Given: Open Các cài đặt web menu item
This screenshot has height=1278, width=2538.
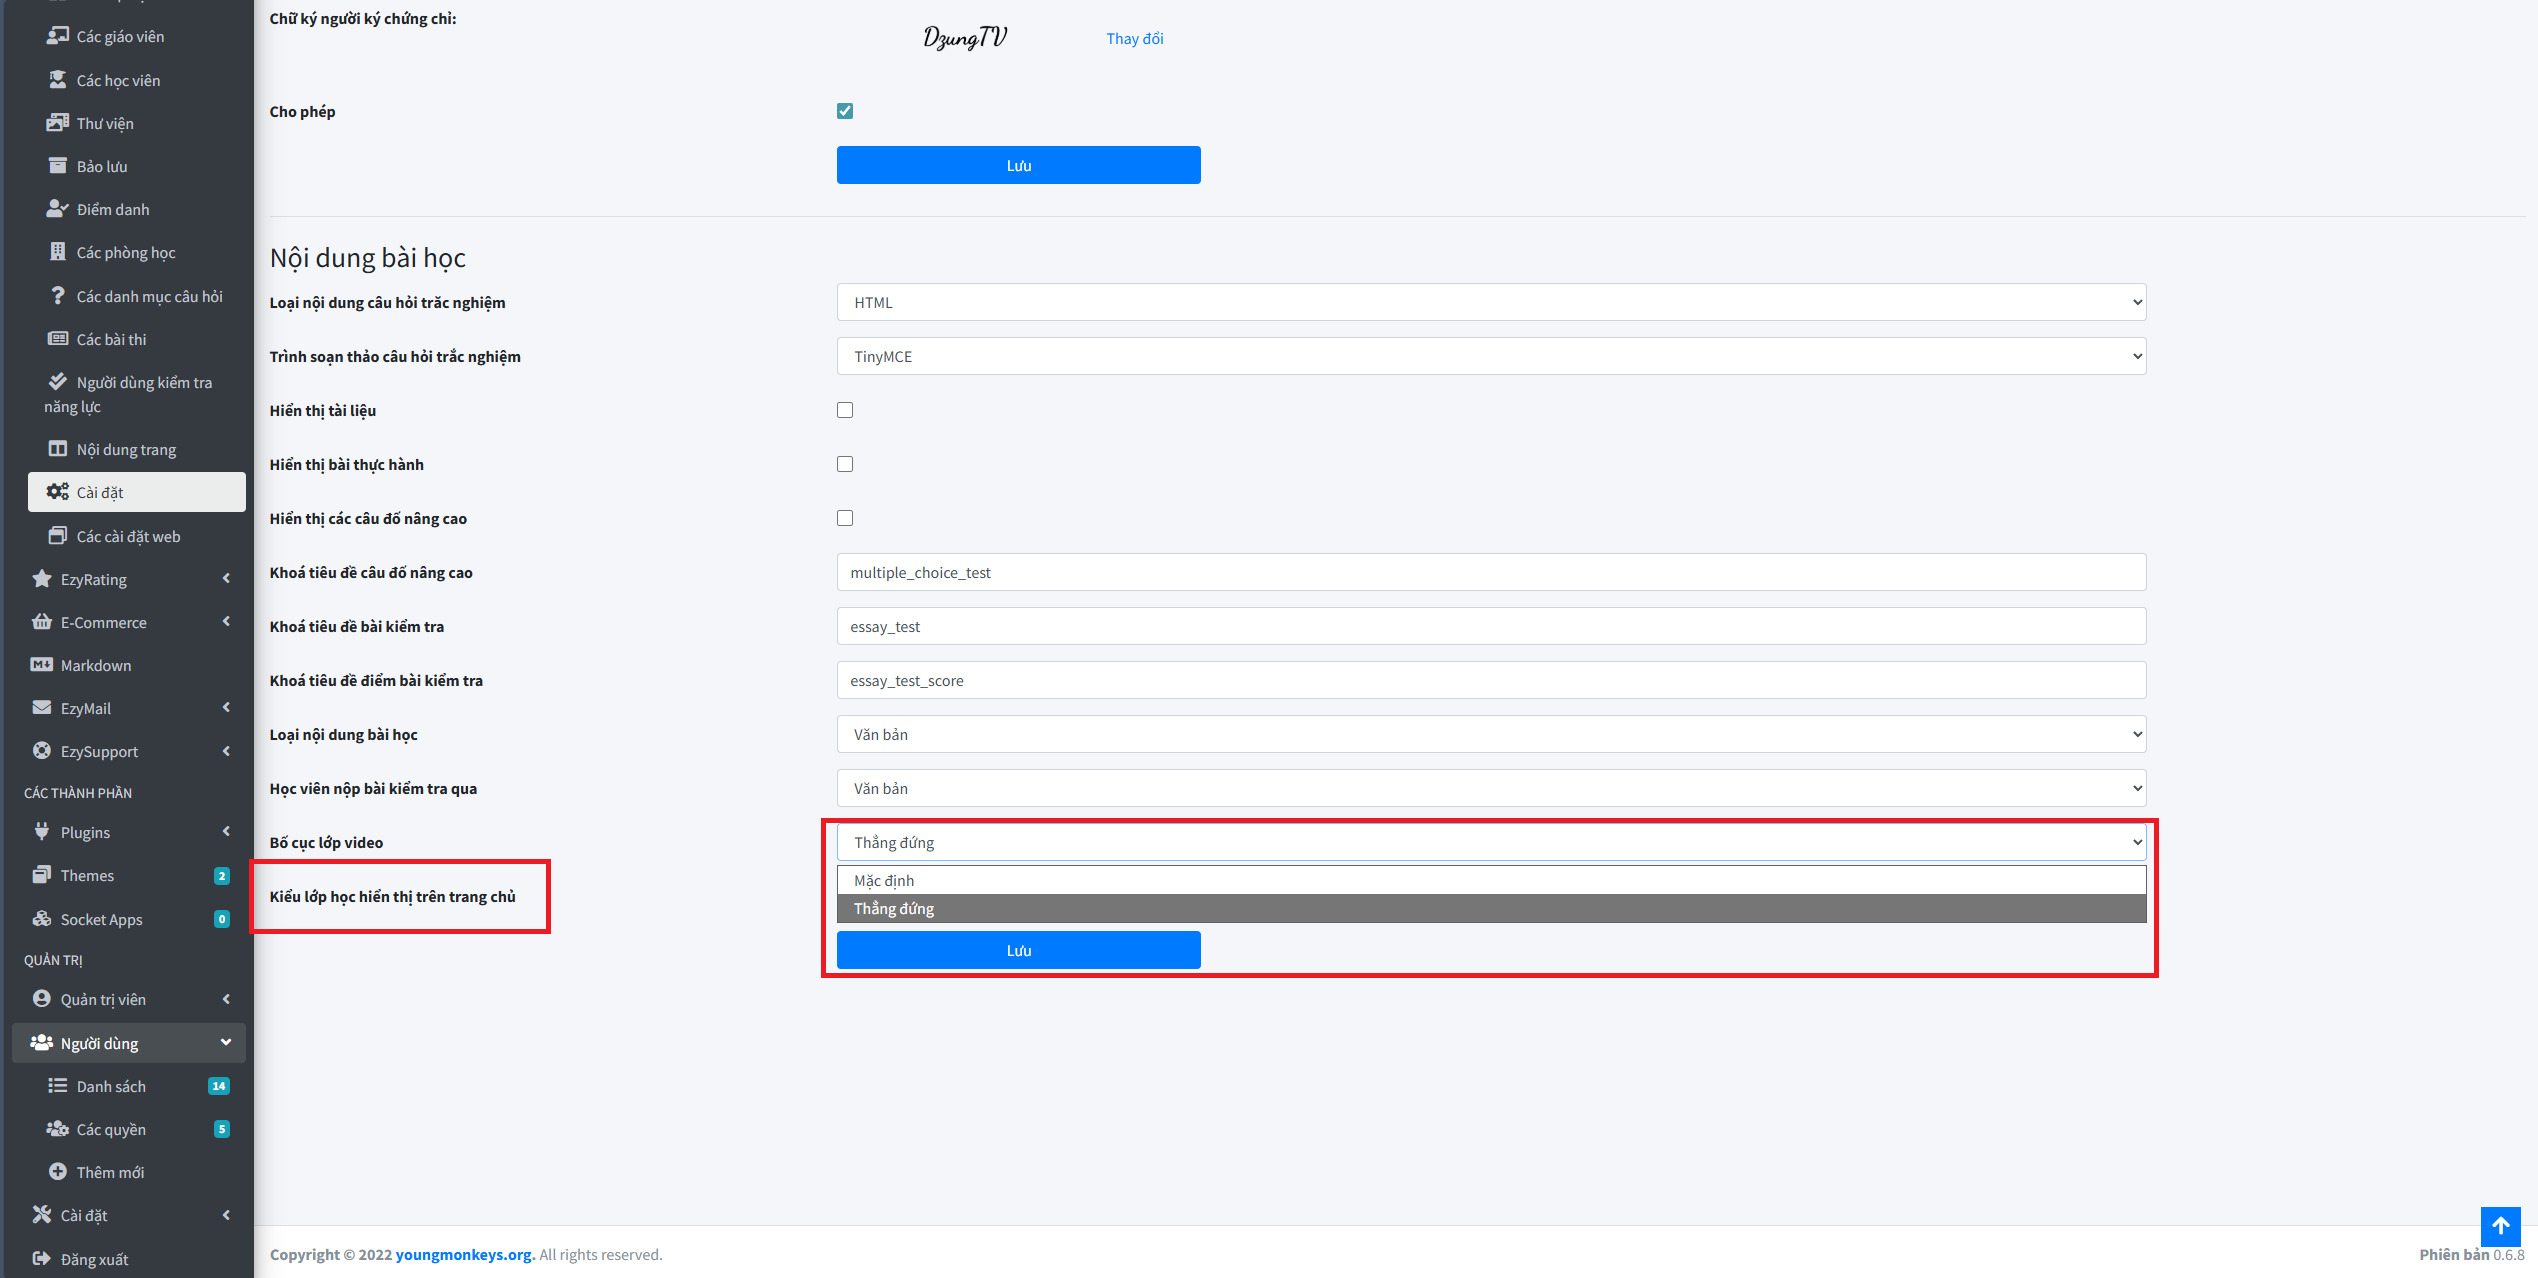Looking at the screenshot, I should click(128, 537).
